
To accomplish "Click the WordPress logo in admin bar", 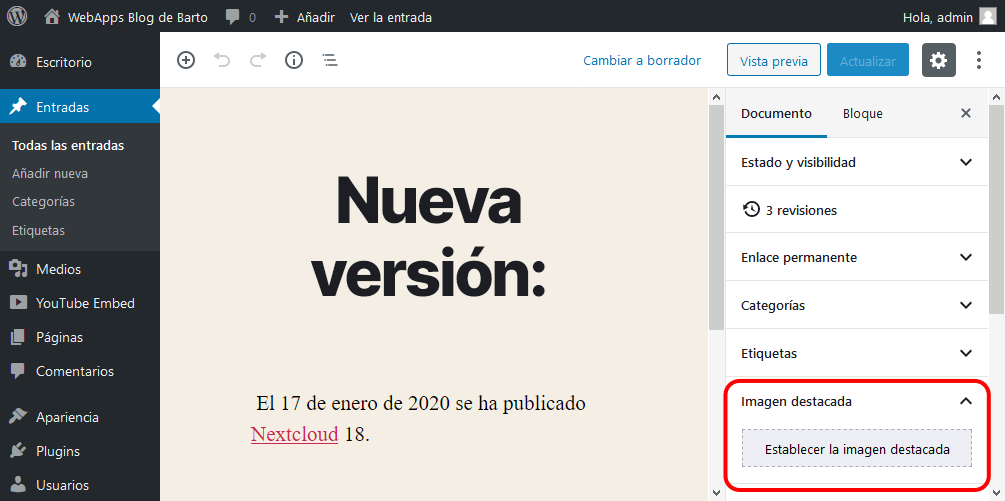I will click(x=17, y=16).
